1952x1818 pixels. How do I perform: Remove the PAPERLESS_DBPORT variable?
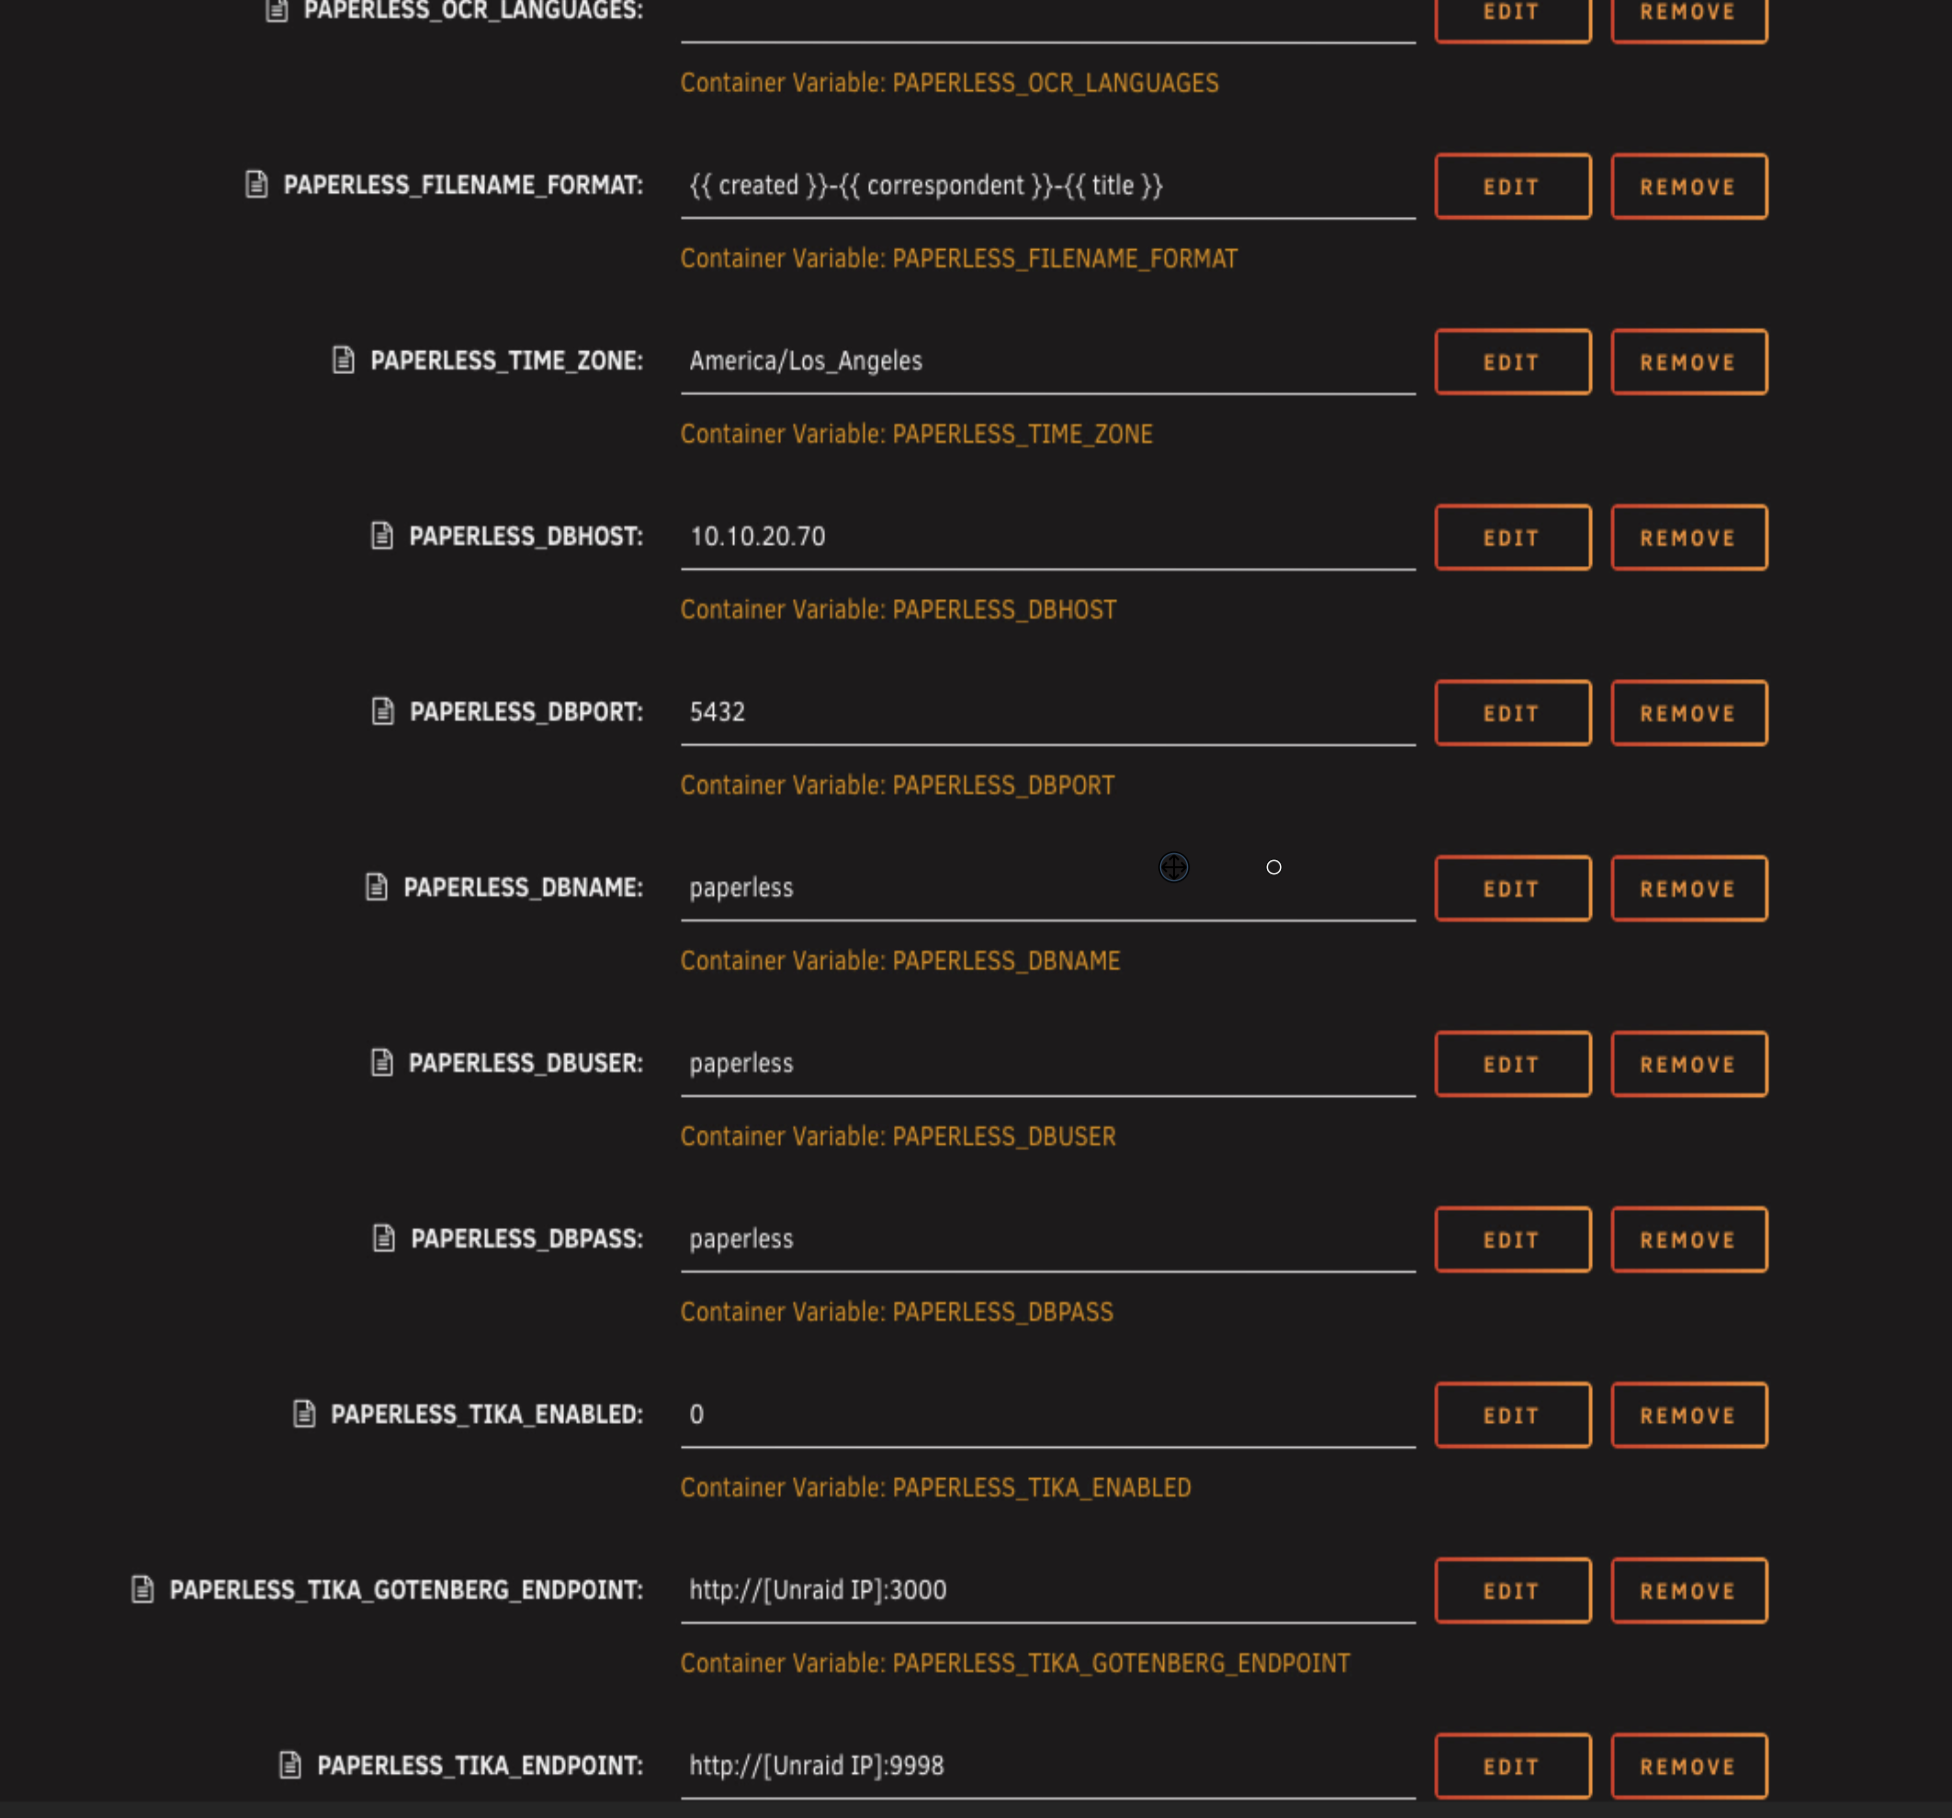click(x=1688, y=713)
